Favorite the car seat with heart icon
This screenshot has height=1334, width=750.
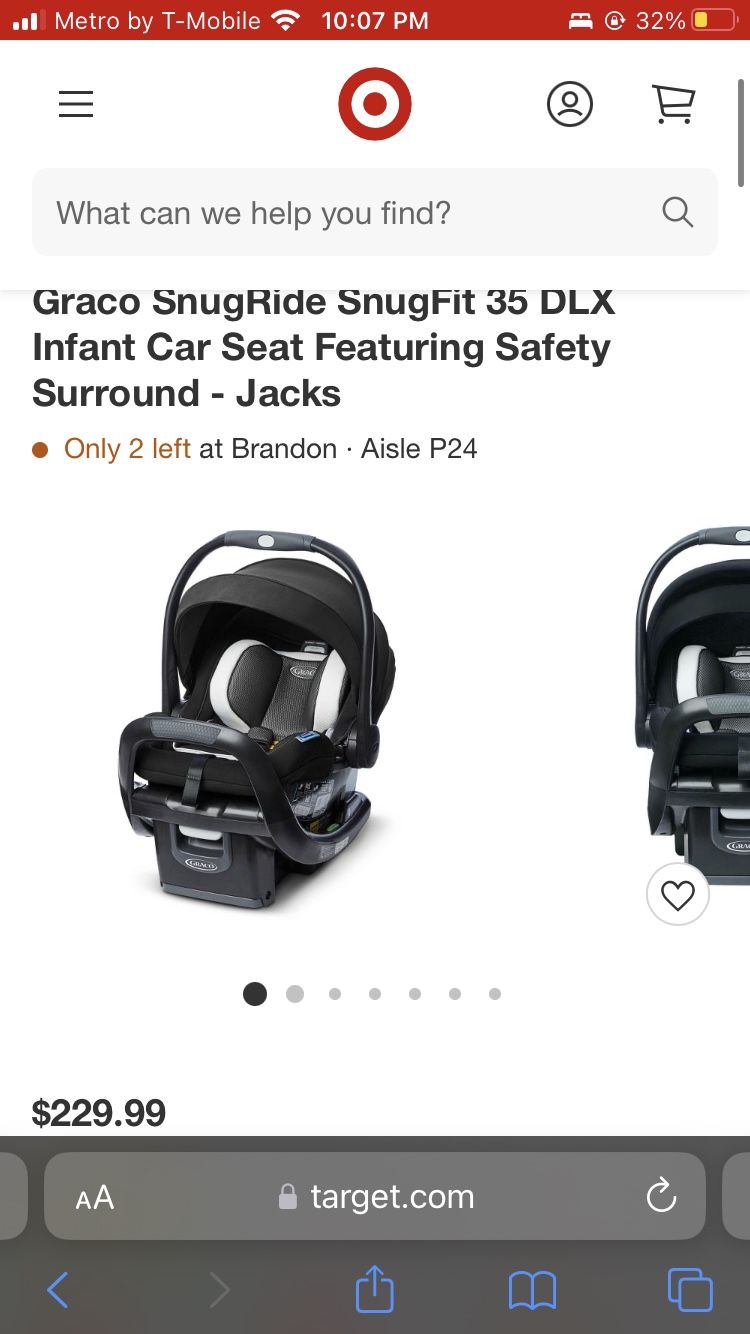tap(678, 895)
